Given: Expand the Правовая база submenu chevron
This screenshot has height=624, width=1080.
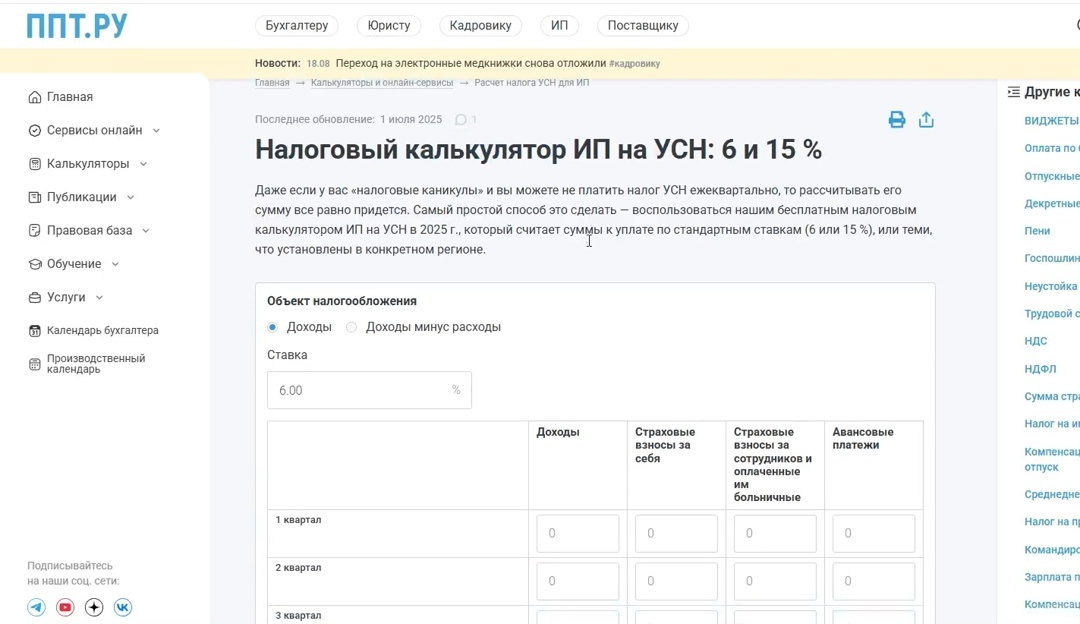Looking at the screenshot, I should point(146,231).
